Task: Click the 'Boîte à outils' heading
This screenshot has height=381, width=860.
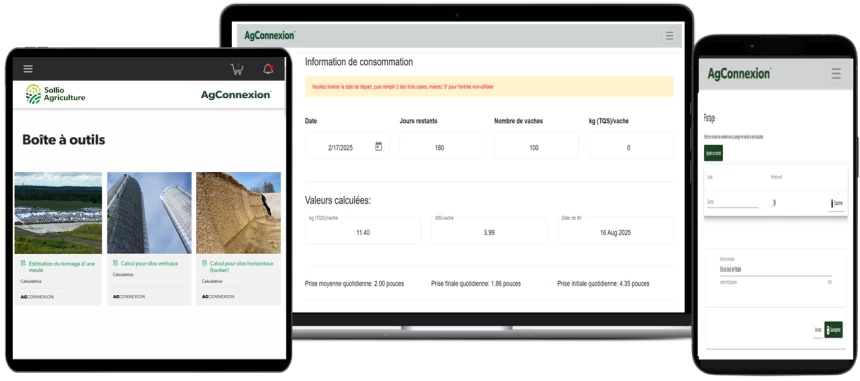Action: [64, 140]
